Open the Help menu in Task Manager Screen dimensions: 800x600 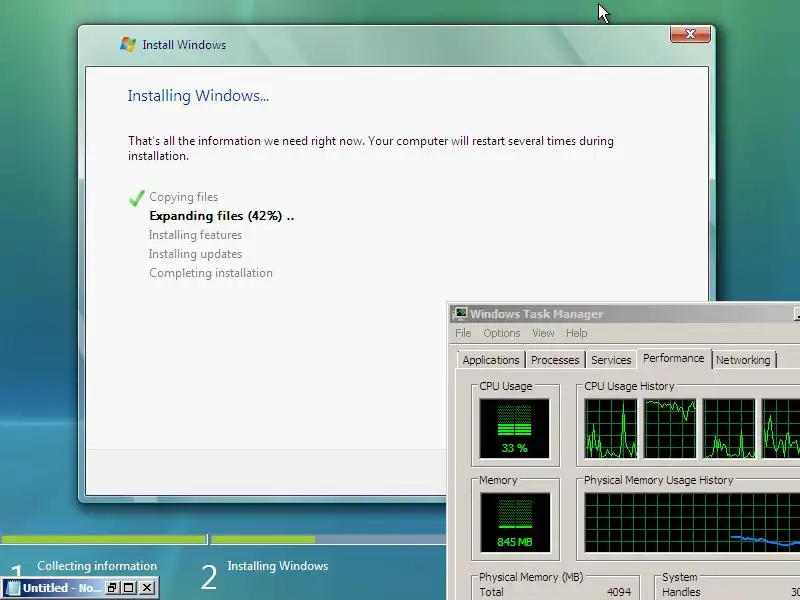click(x=577, y=333)
